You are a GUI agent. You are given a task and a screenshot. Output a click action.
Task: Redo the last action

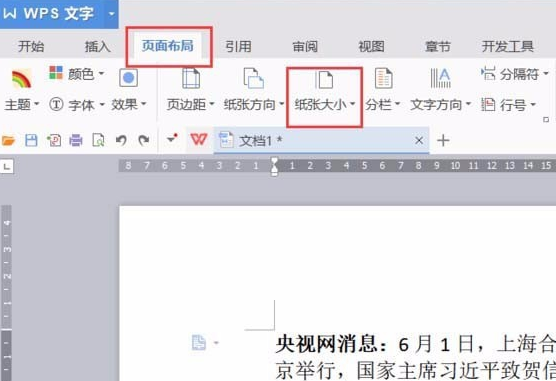(x=144, y=140)
